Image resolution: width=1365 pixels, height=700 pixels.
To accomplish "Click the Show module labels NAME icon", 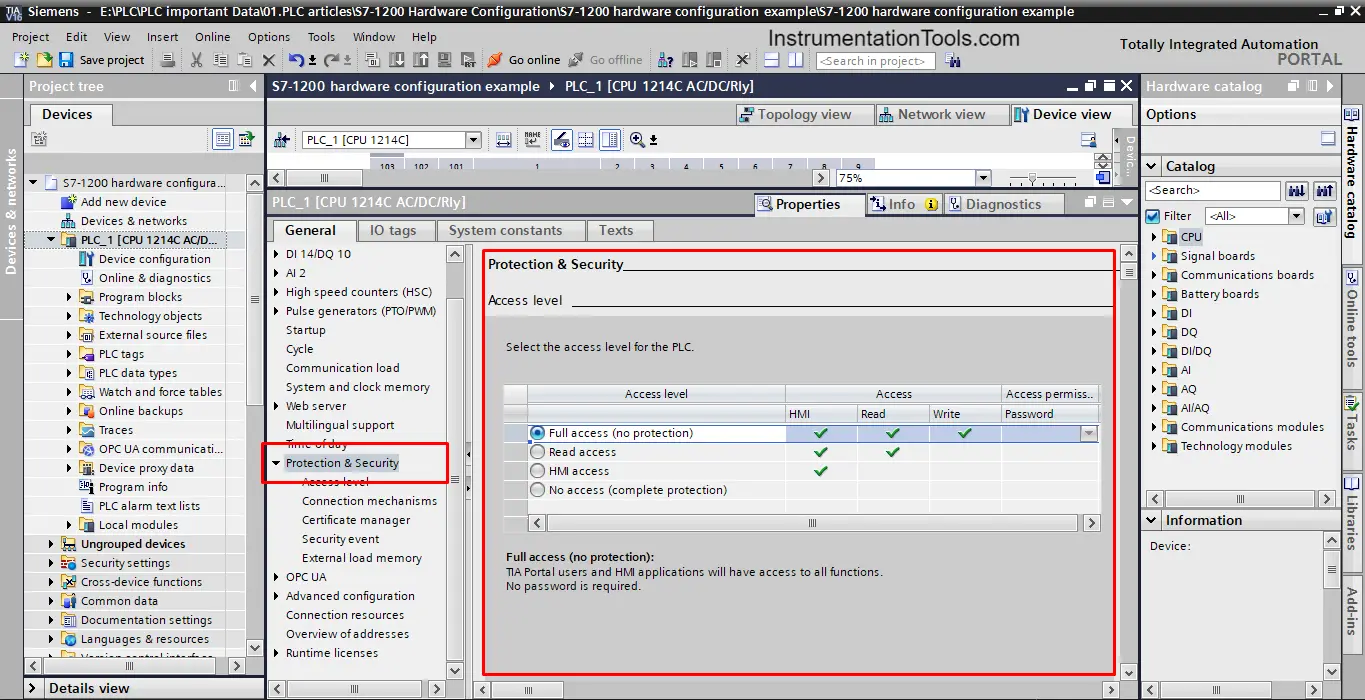I will pyautogui.click(x=532, y=140).
